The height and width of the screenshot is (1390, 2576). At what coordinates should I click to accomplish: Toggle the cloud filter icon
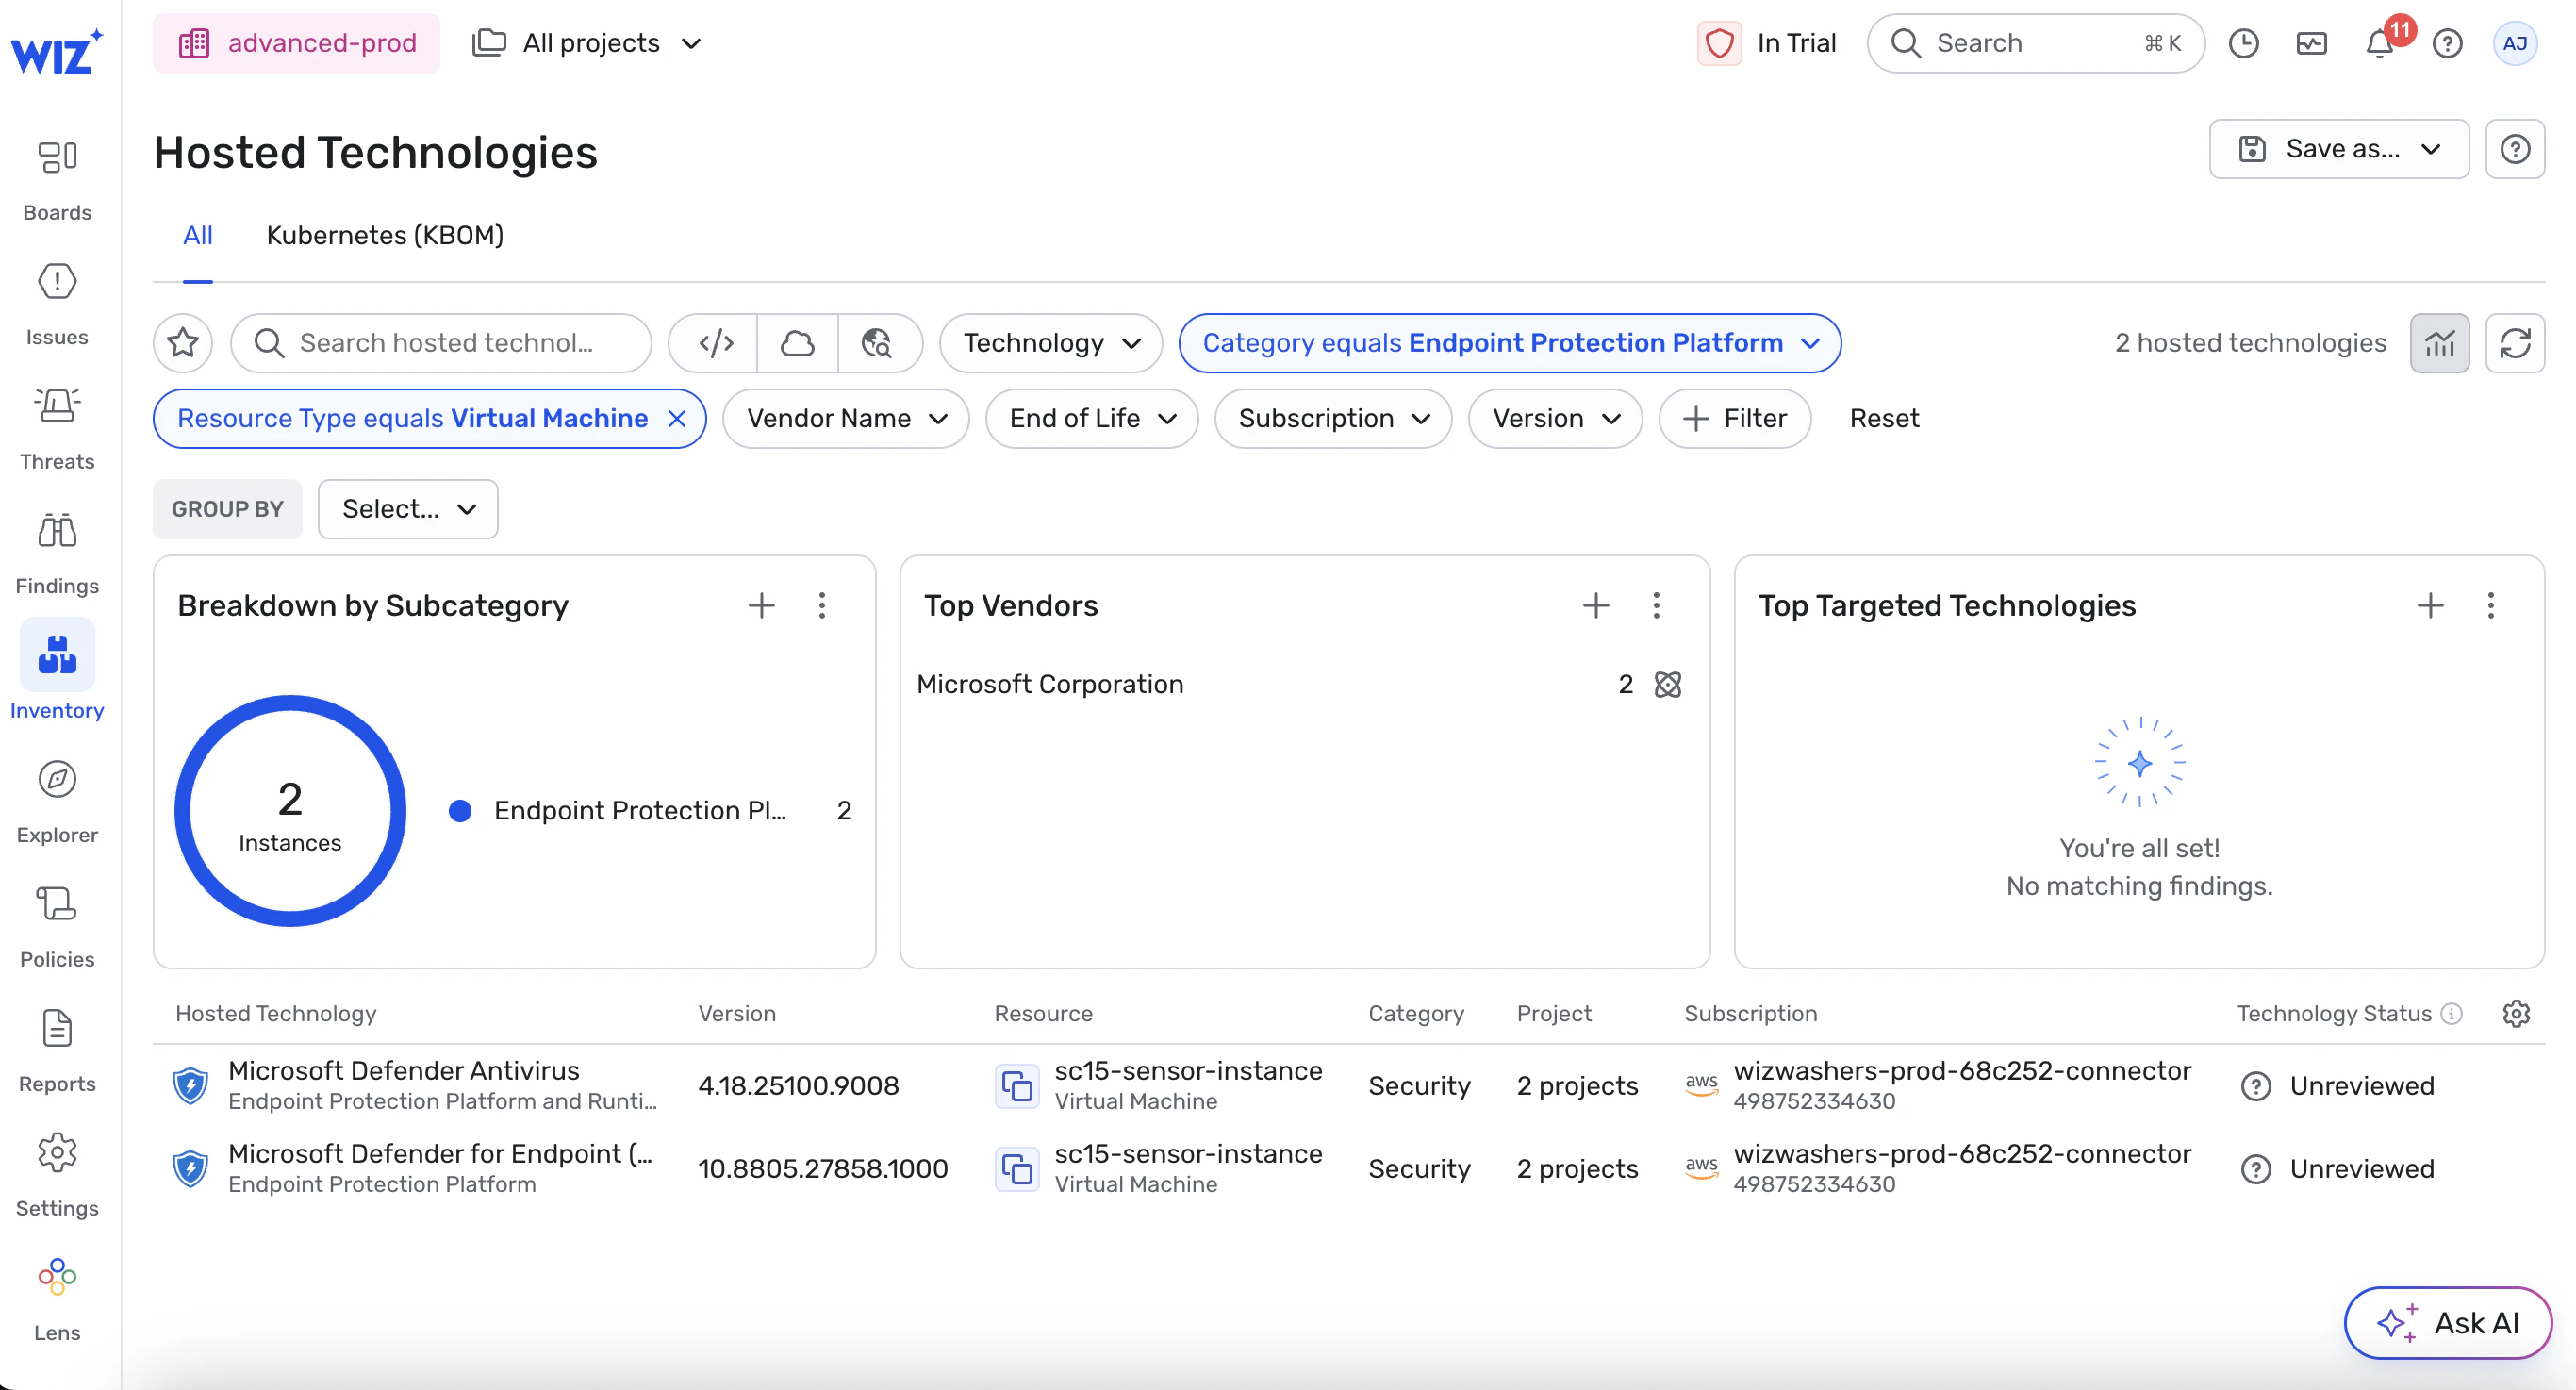point(797,343)
